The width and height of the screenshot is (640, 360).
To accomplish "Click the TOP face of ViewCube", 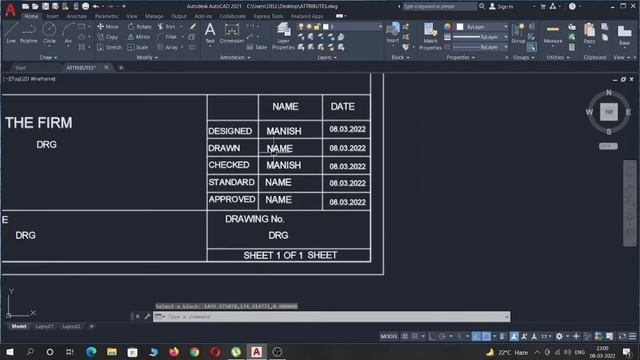I will (x=609, y=112).
